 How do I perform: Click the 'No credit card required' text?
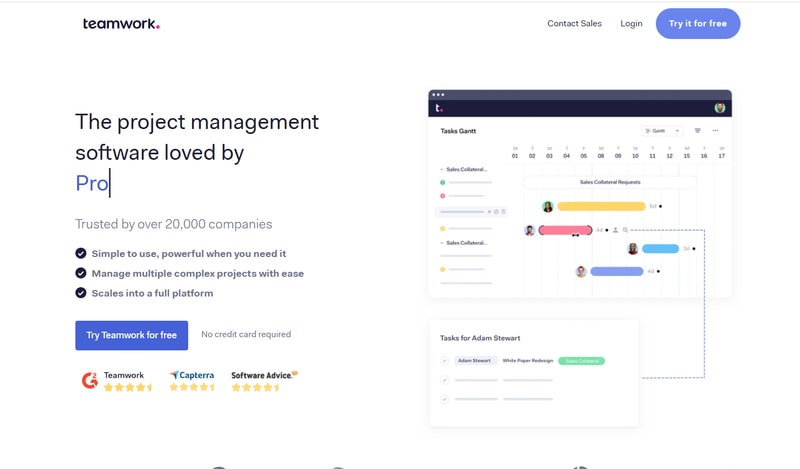pos(246,334)
